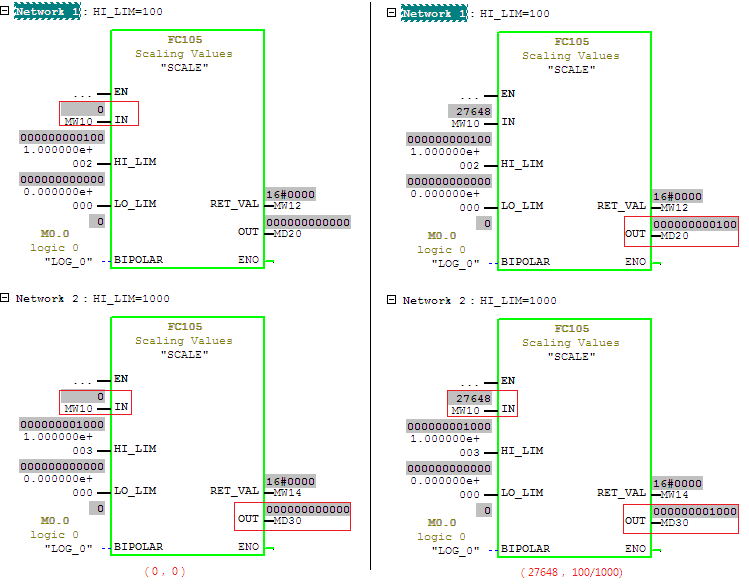Viewport: 749px width, 587px height.
Task: Click the MD30 output operand in left panel
Action: (x=288, y=520)
